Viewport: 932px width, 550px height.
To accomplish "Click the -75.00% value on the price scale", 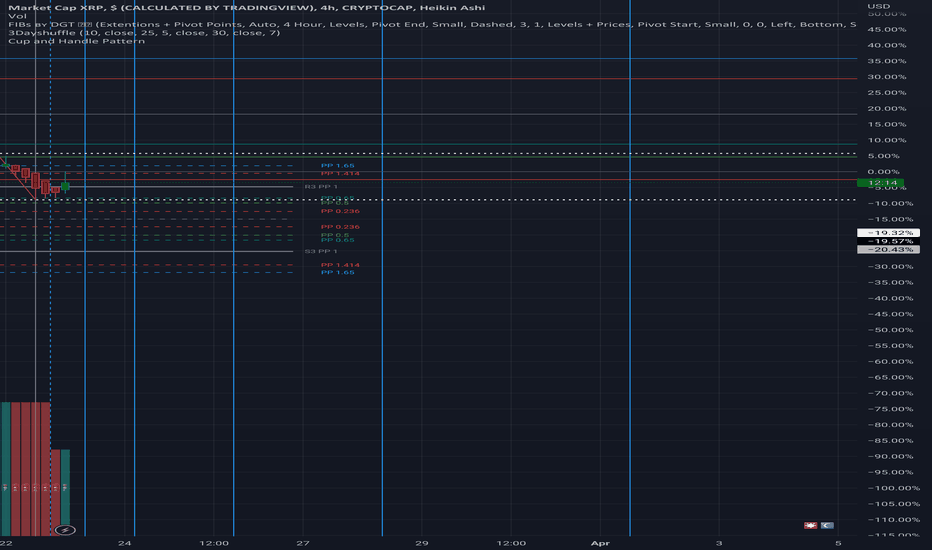I will (x=888, y=409).
